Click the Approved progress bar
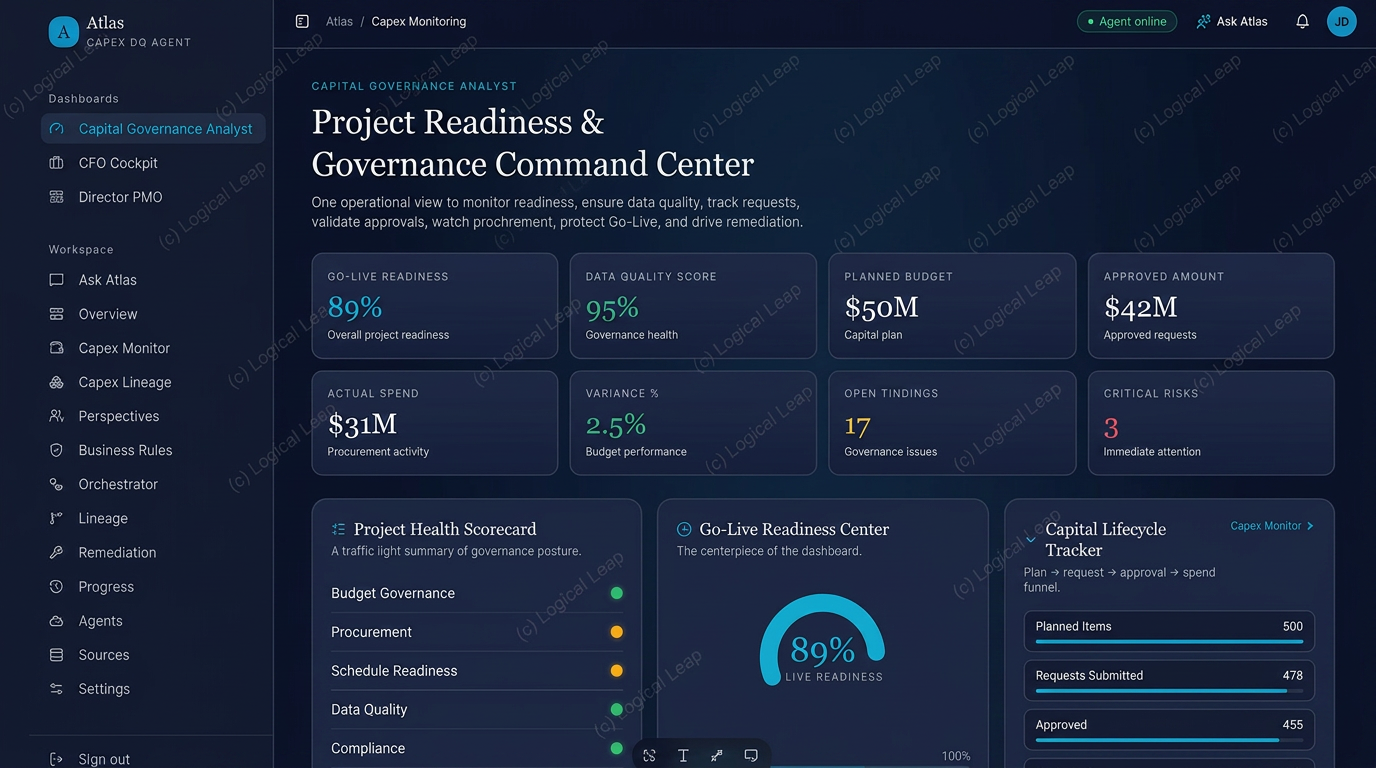Screen dimensions: 1376x768 (1169, 740)
